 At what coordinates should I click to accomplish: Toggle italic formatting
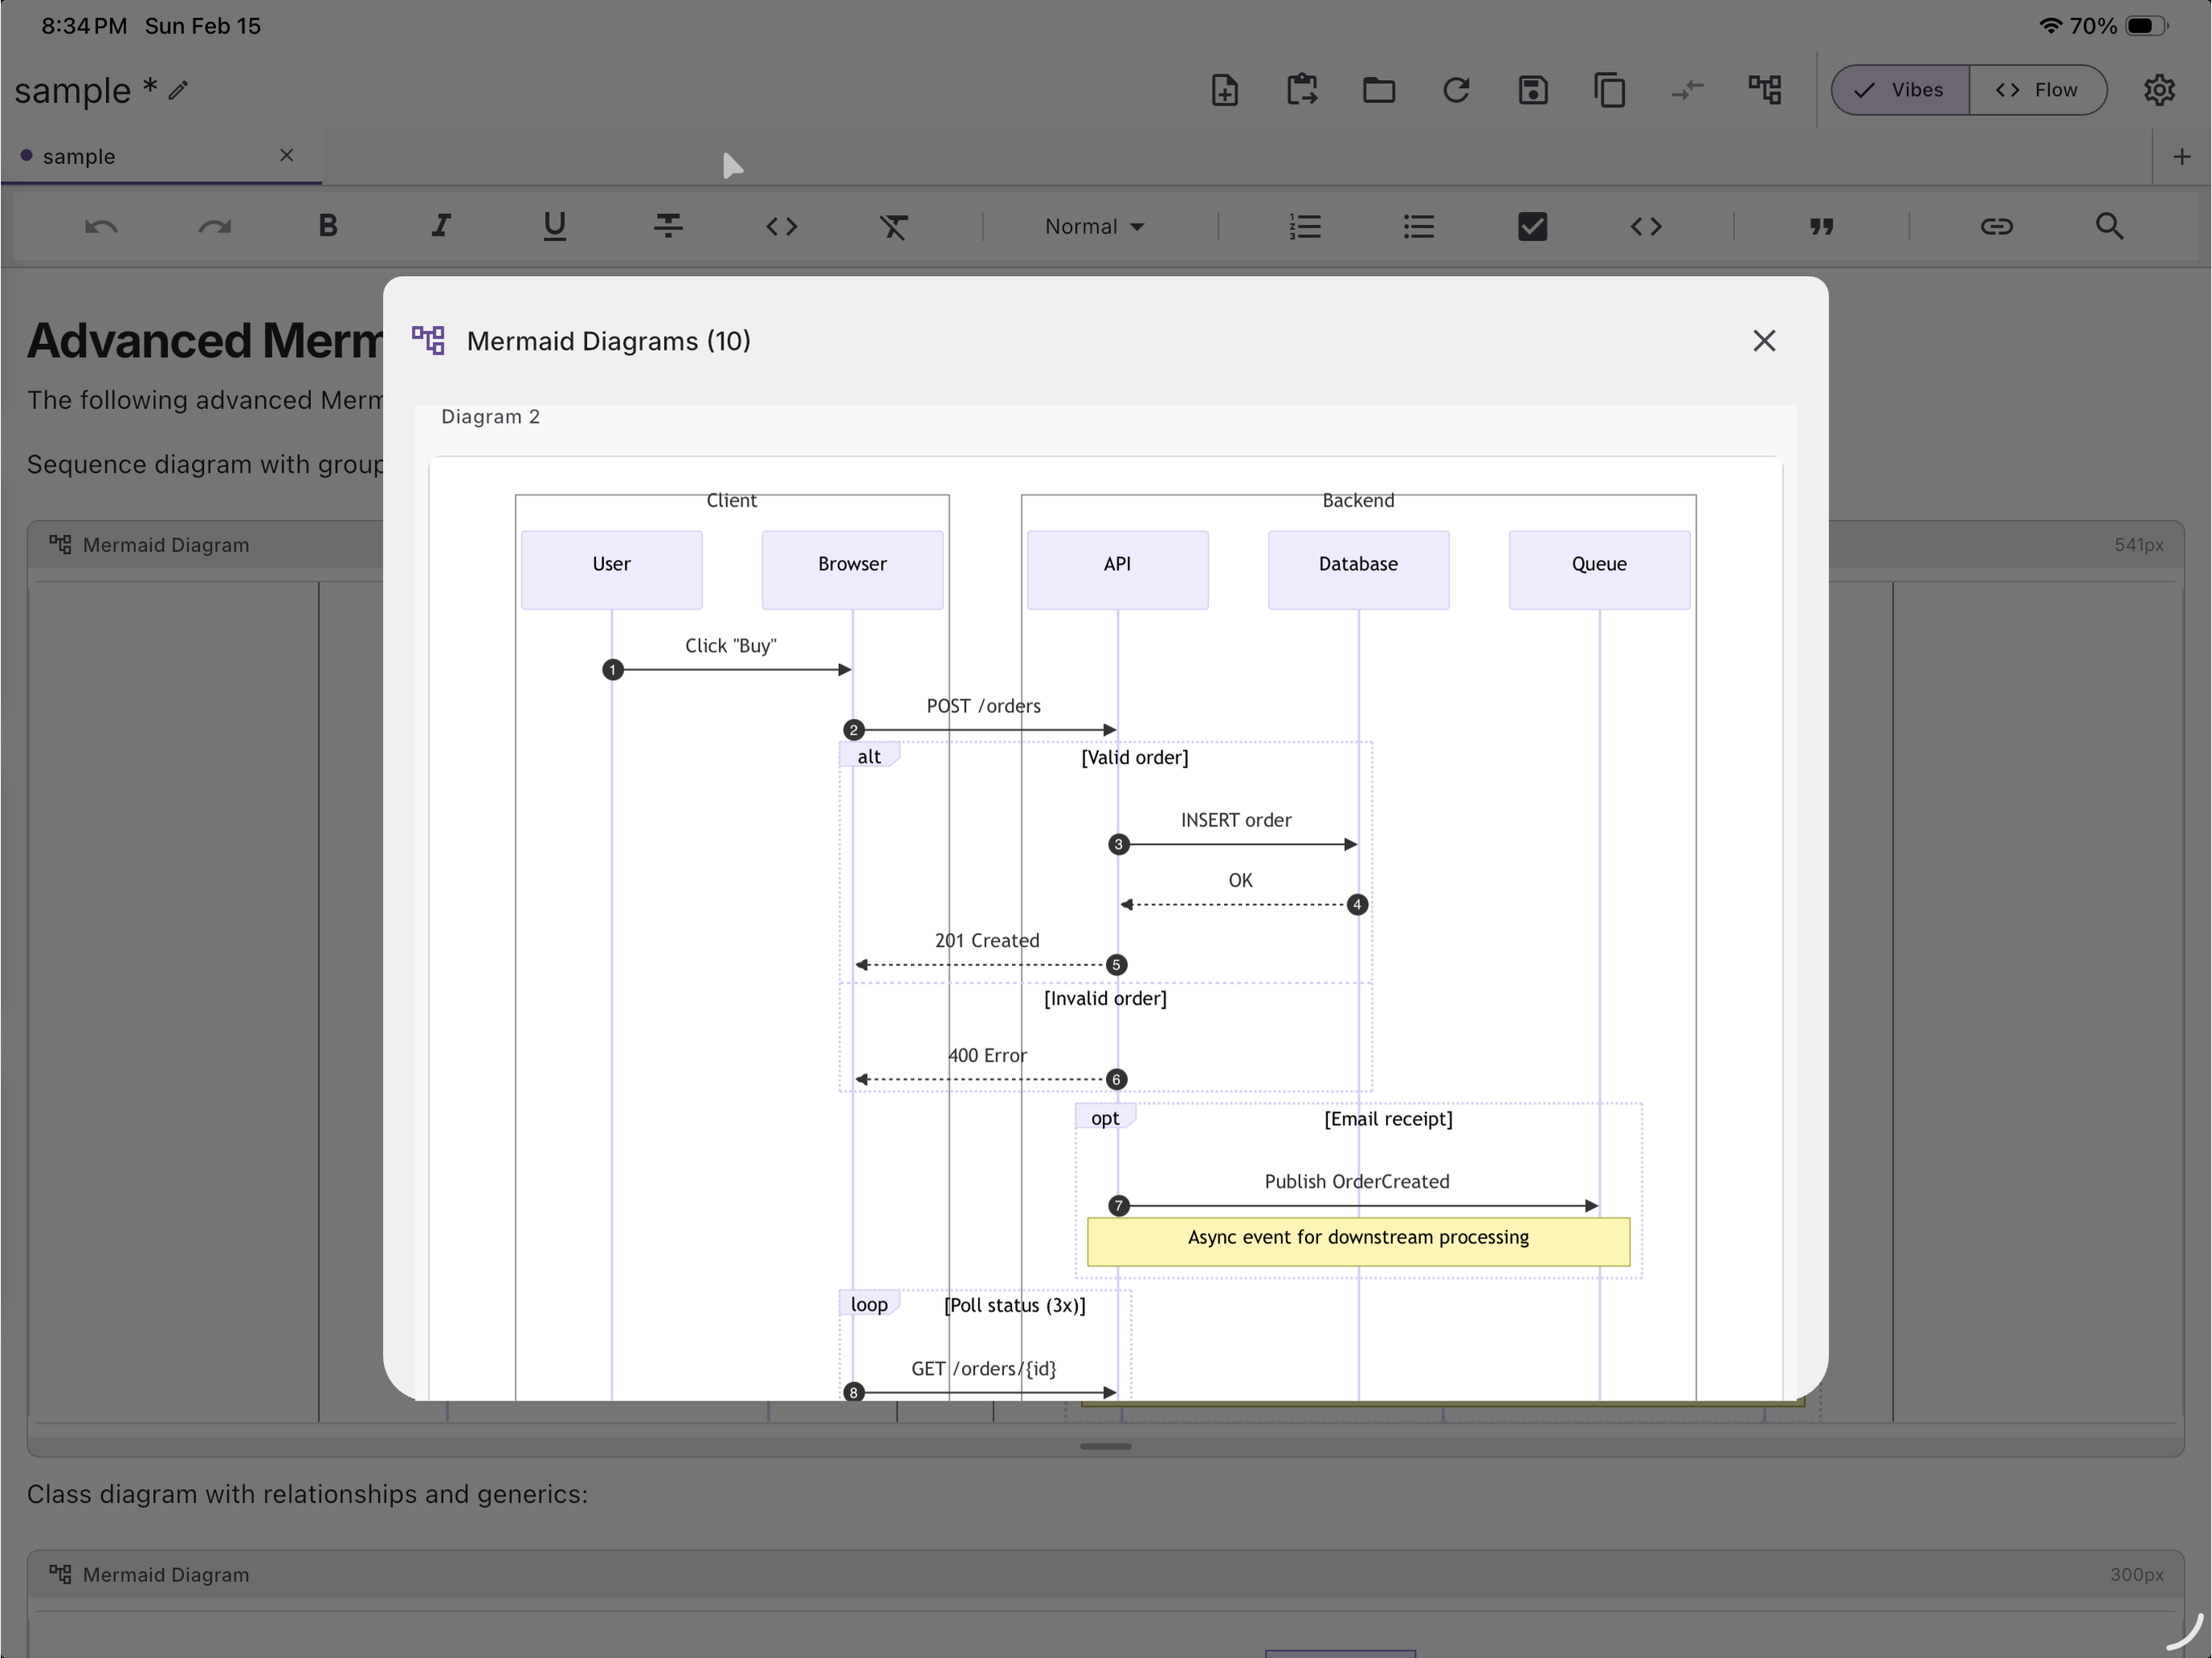point(441,227)
